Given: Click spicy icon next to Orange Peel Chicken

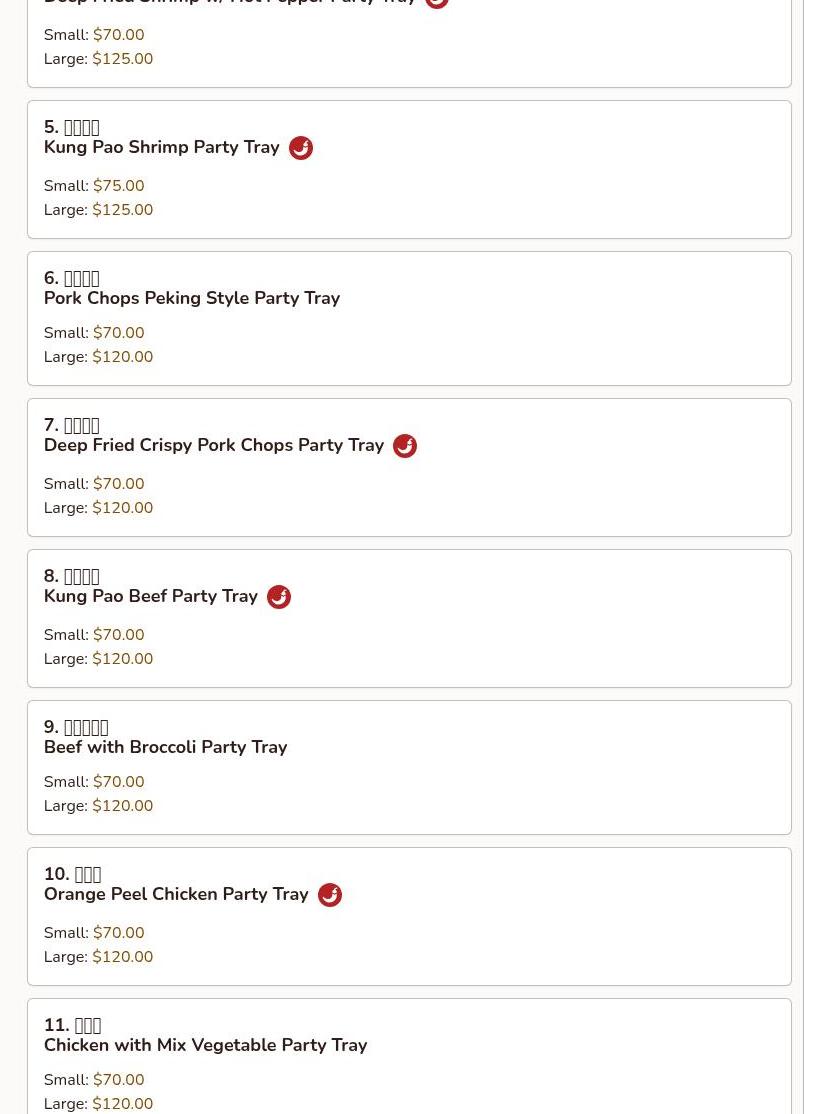Looking at the screenshot, I should 329,895.
